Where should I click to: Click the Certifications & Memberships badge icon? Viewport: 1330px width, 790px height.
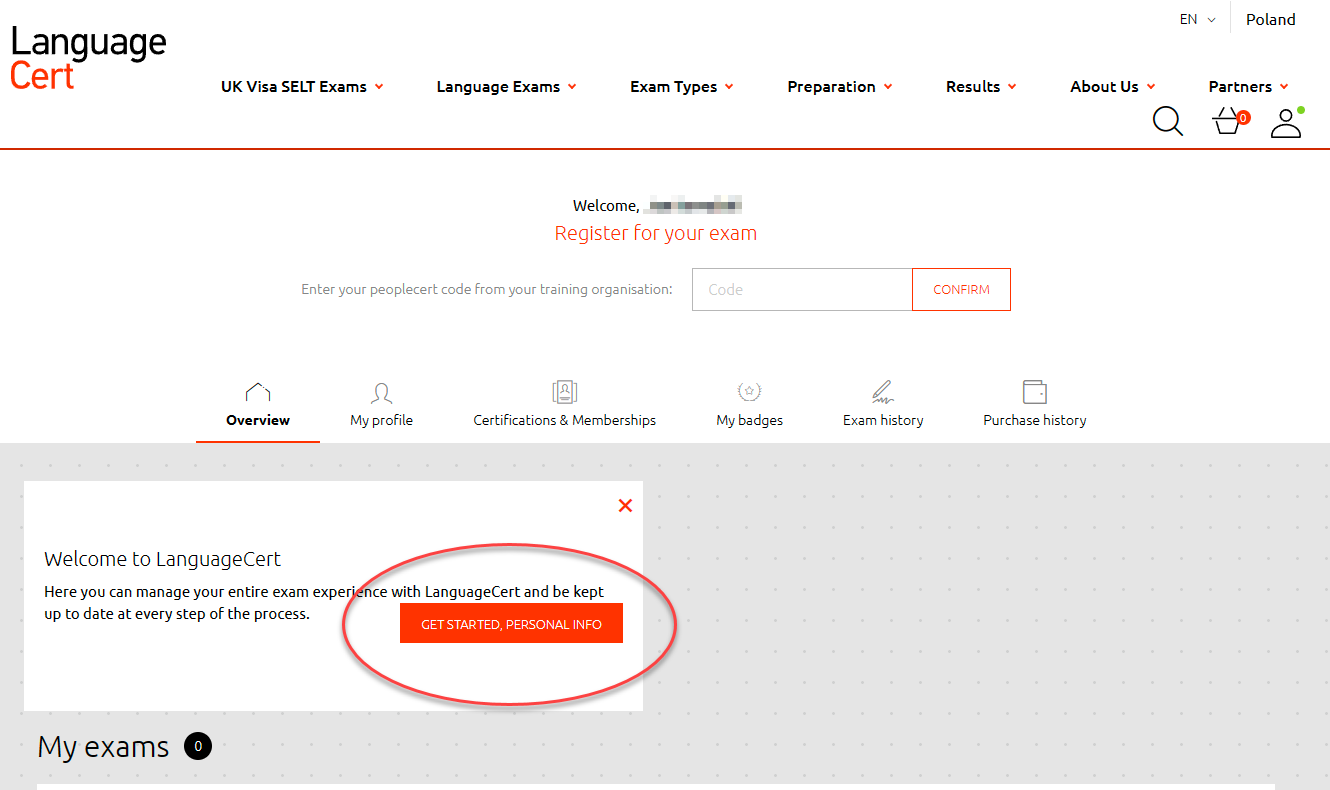(565, 391)
